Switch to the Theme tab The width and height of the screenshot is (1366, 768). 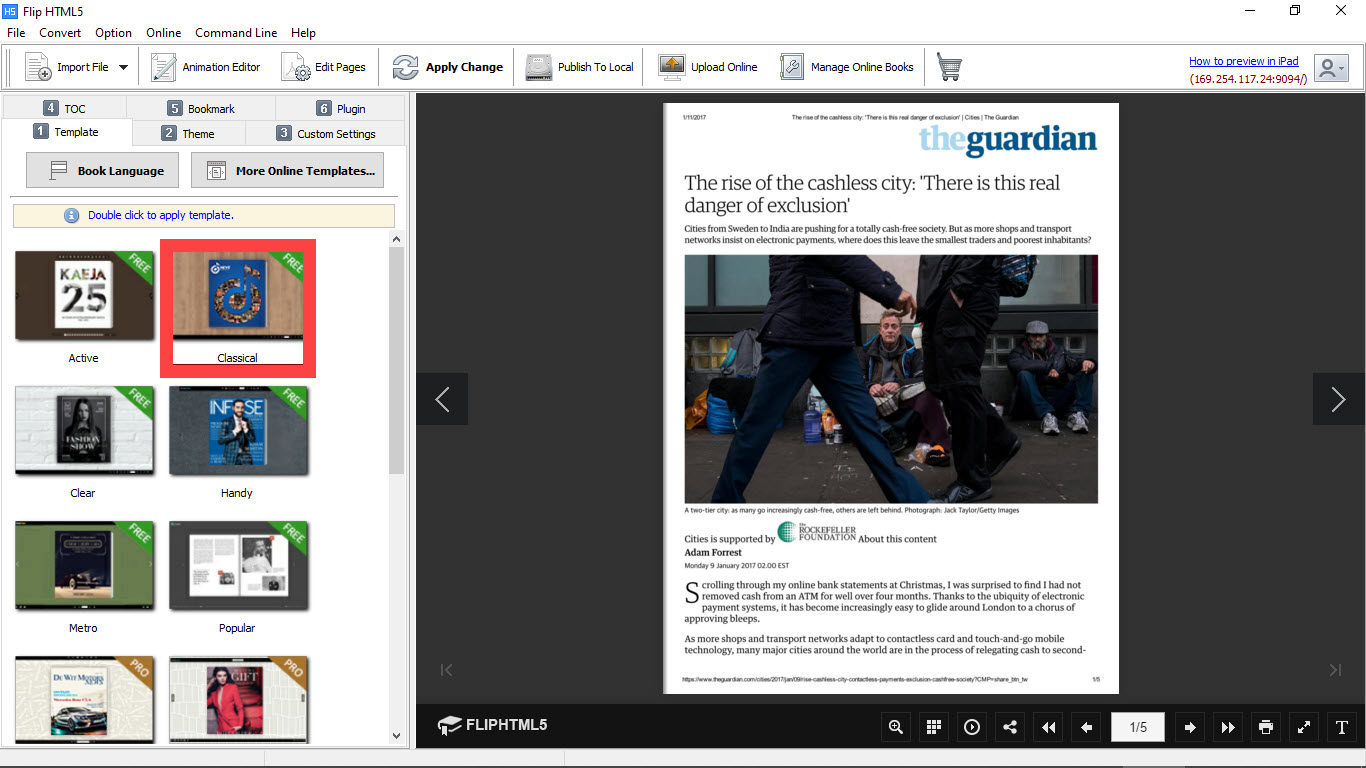click(x=188, y=133)
